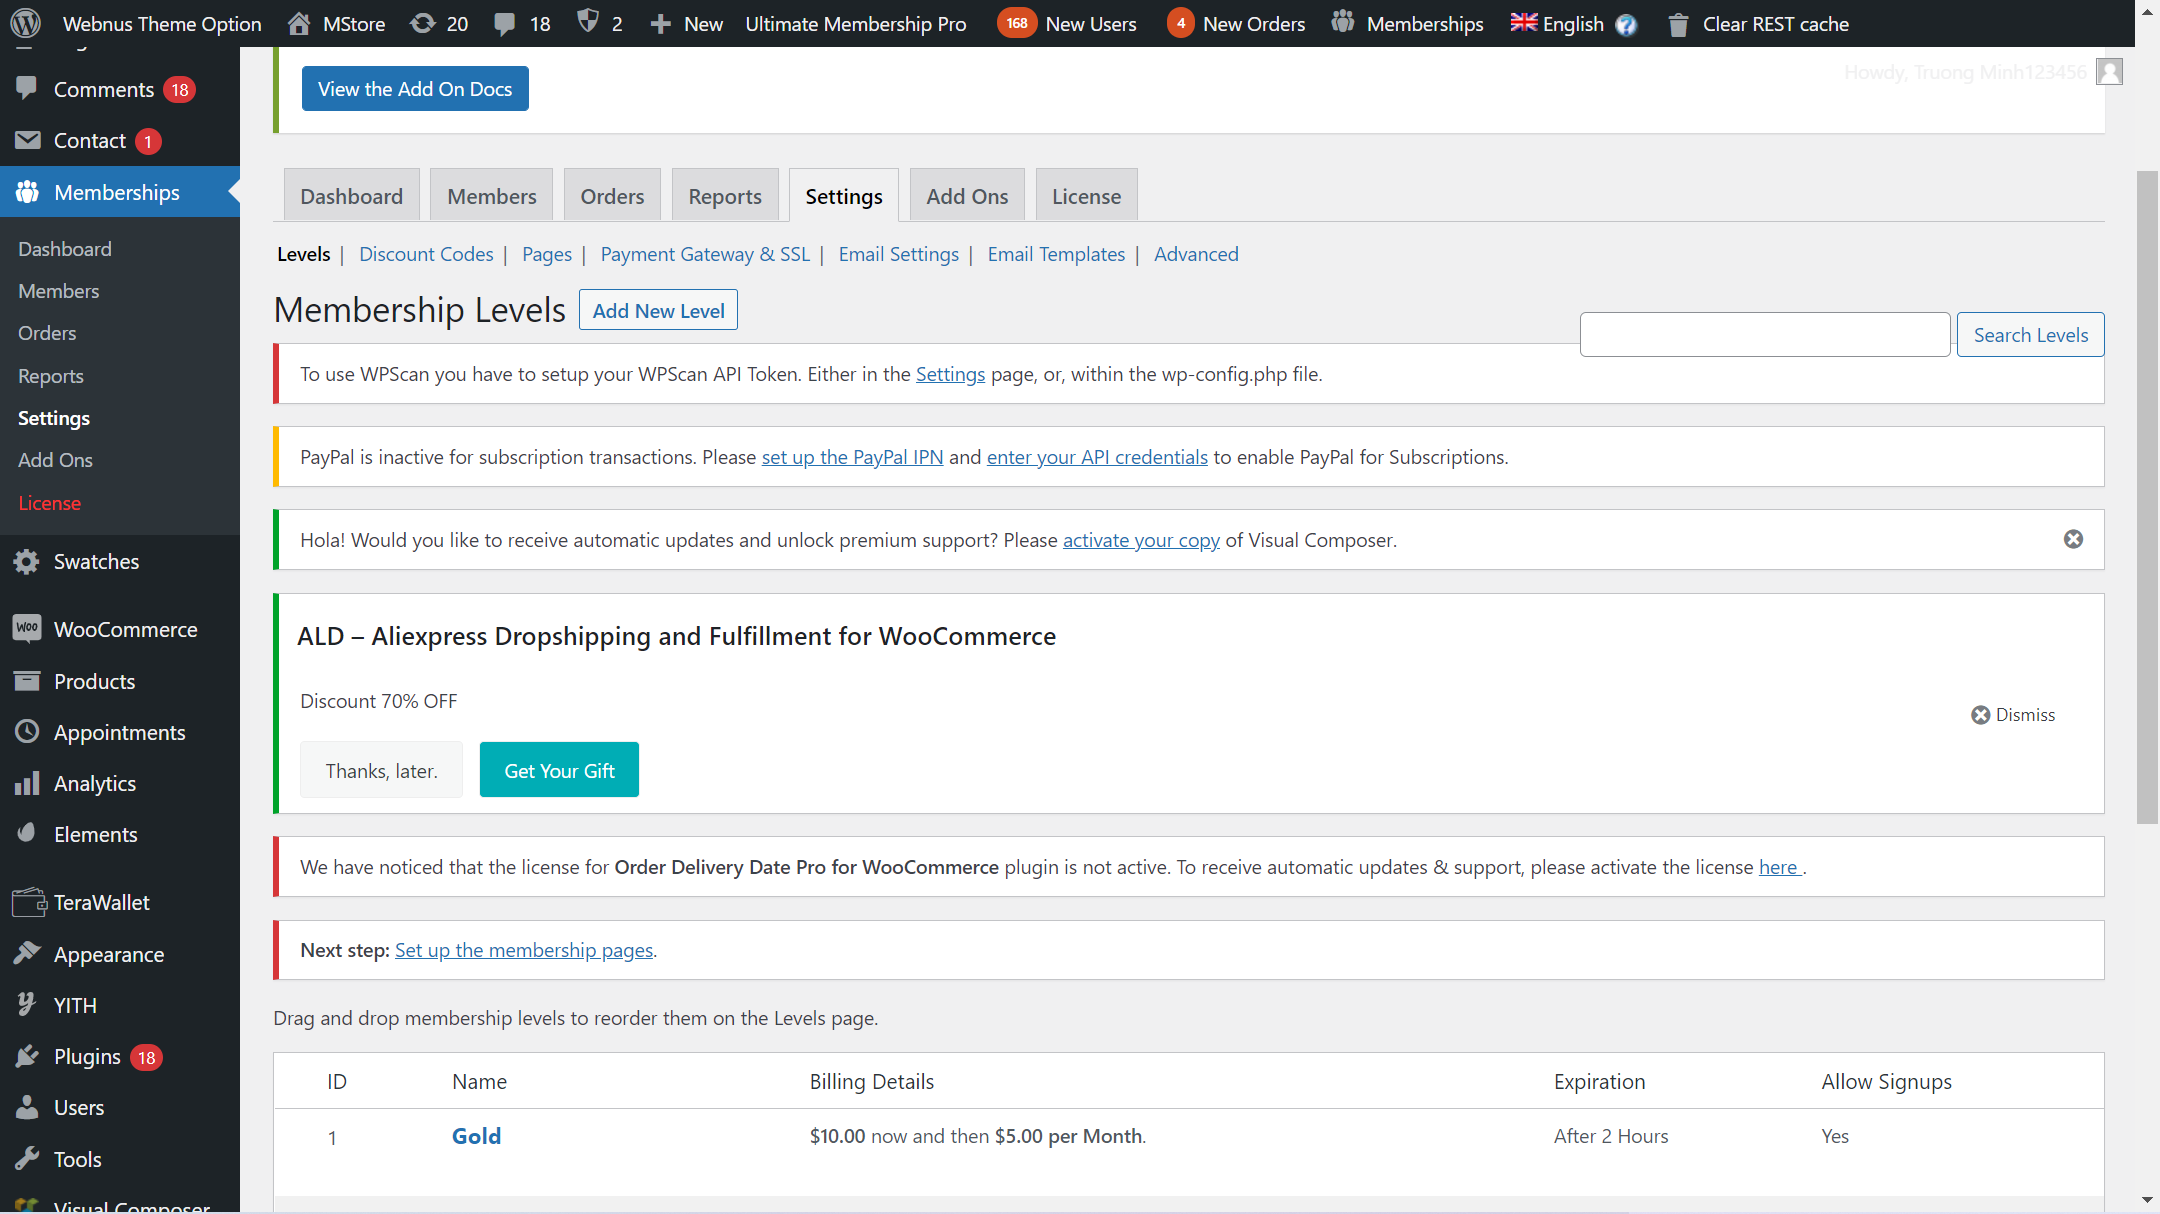
Task: Open the WordPress logo menu
Action: click(26, 22)
